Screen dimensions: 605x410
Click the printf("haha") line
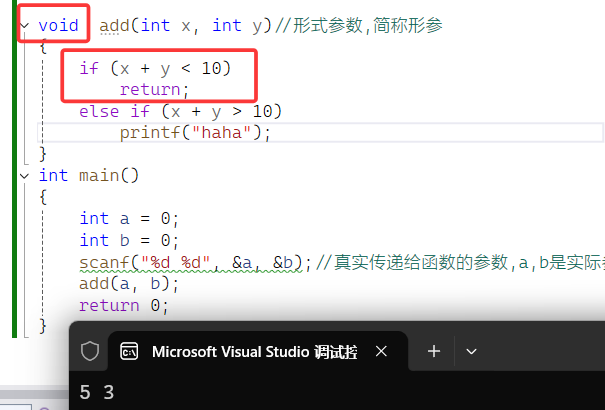[x=195, y=133]
